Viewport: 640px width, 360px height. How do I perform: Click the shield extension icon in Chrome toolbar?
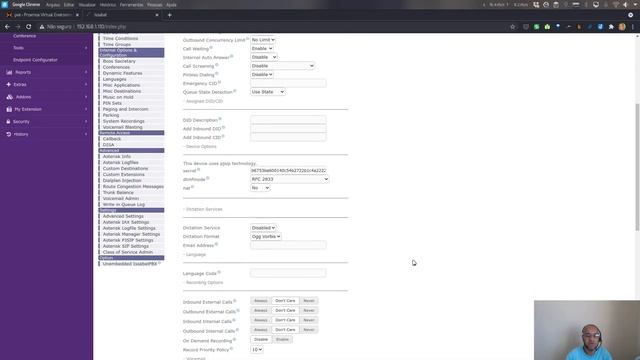coord(526,27)
